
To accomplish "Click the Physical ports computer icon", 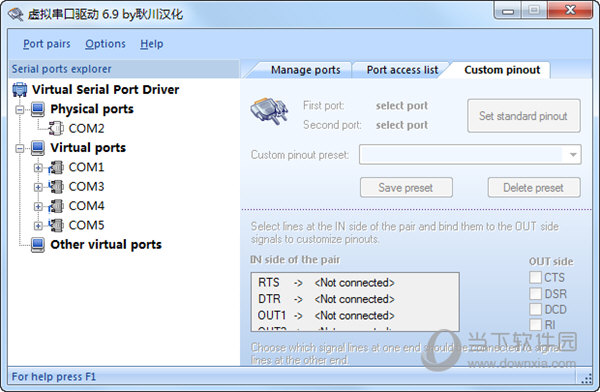I will point(38,109).
